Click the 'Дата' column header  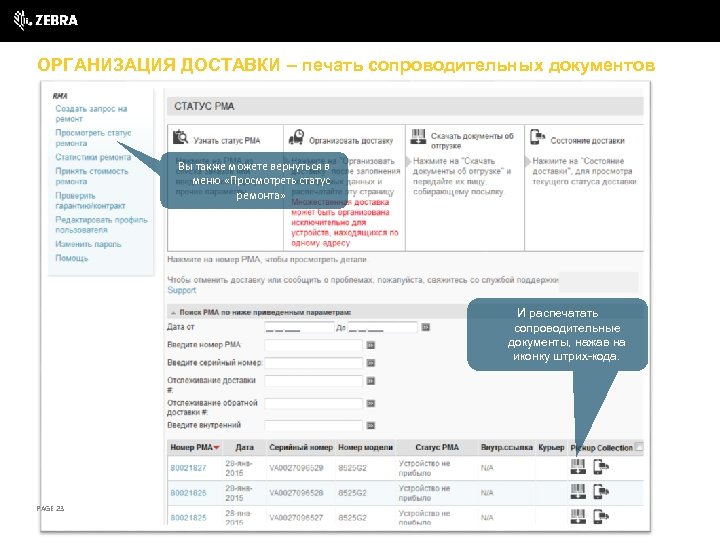[x=244, y=447]
